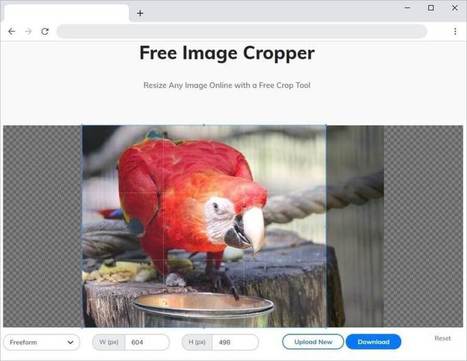Minimize the browser window

point(407,7)
